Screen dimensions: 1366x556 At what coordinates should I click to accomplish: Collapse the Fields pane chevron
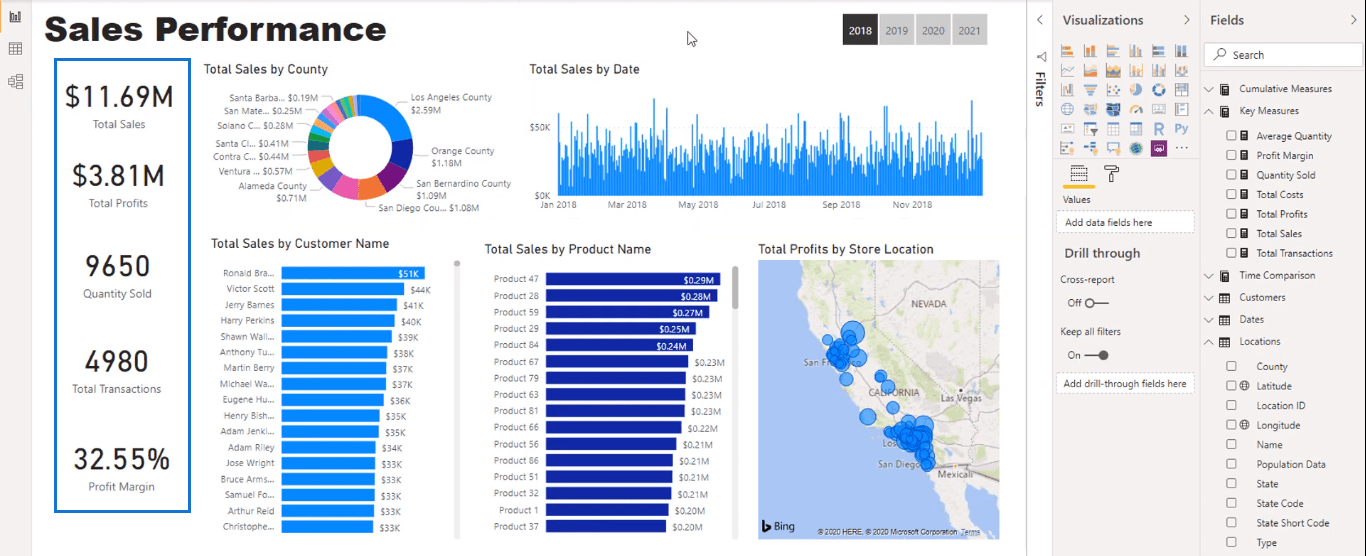tap(1353, 20)
